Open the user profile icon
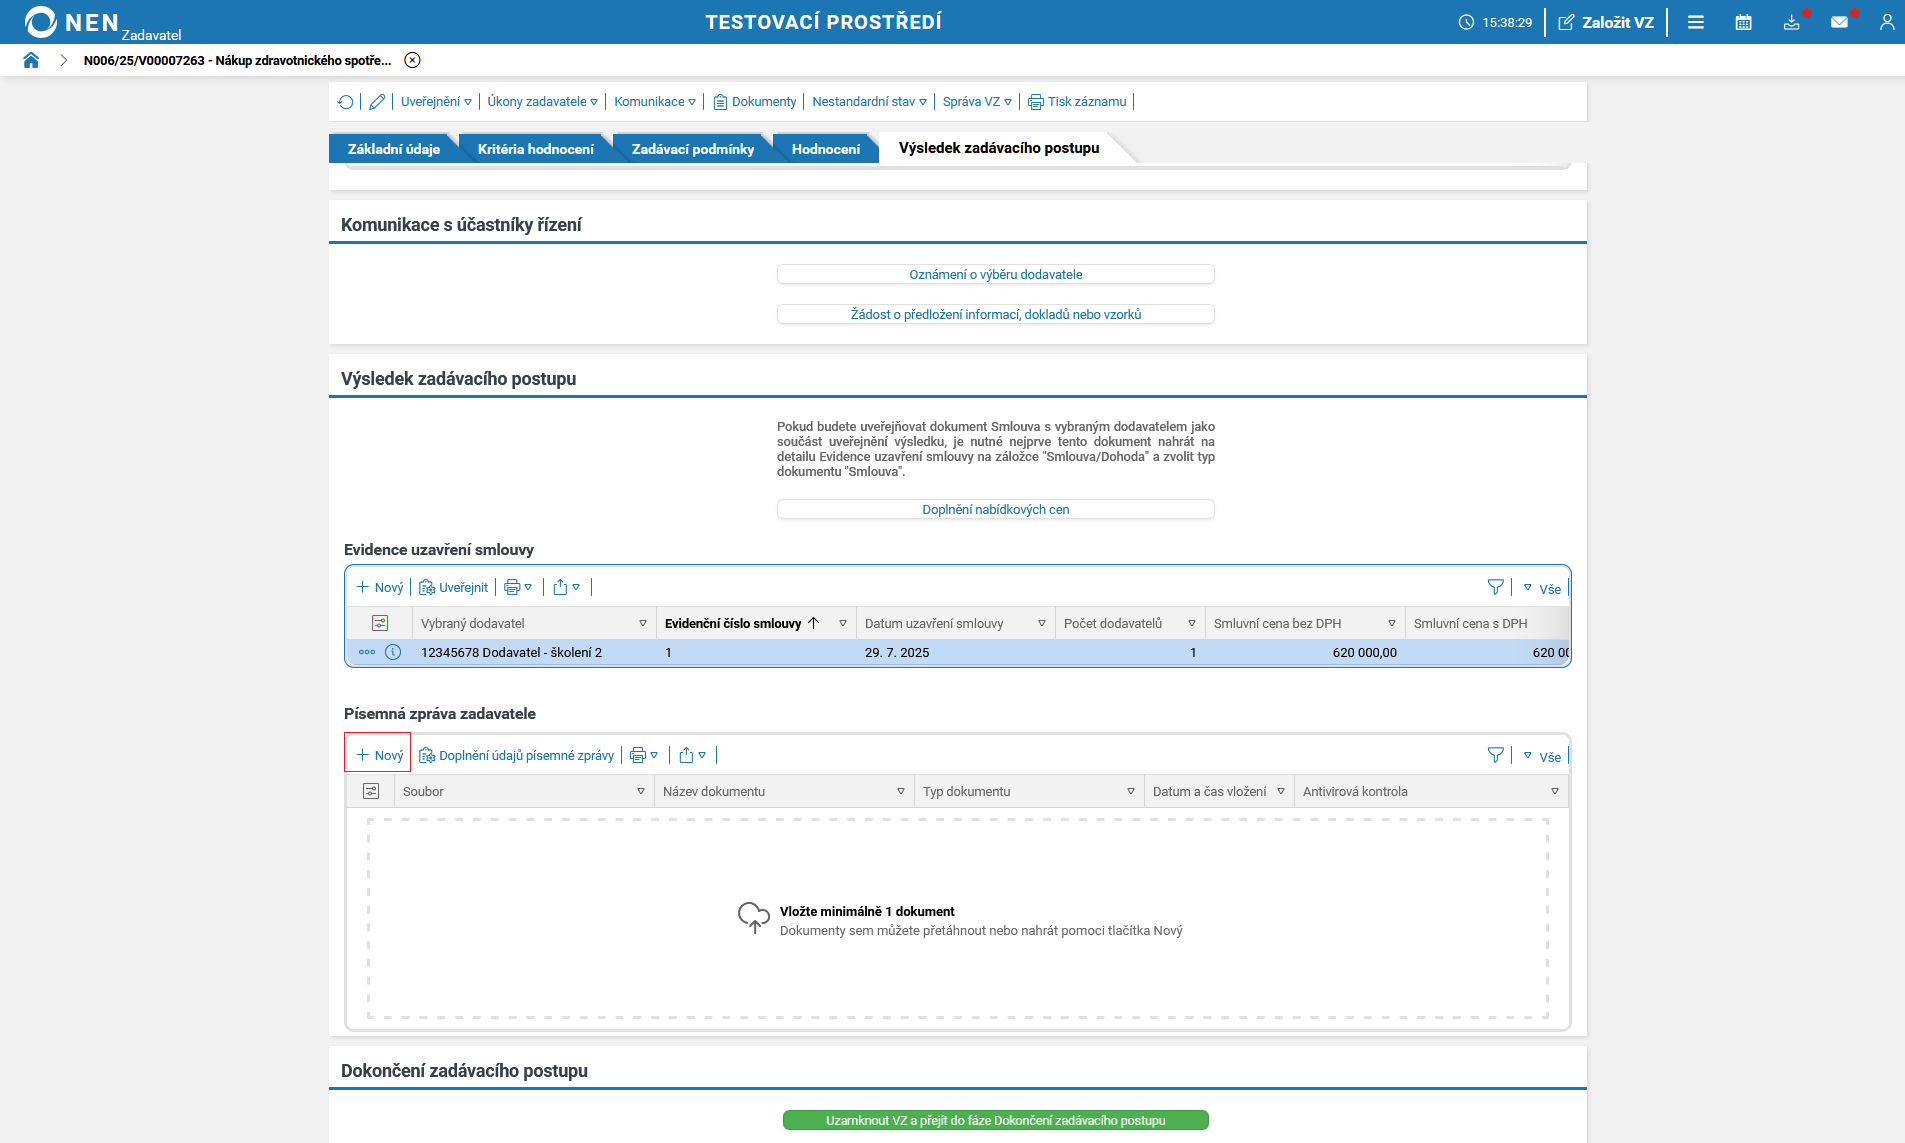Viewport: 1905px width, 1143px height. tap(1886, 22)
